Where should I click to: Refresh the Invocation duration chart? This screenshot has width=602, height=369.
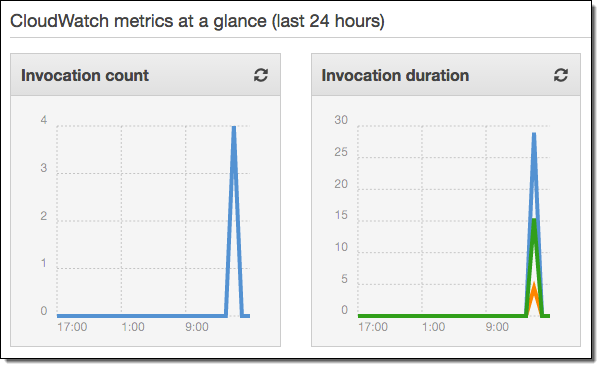coord(561,75)
